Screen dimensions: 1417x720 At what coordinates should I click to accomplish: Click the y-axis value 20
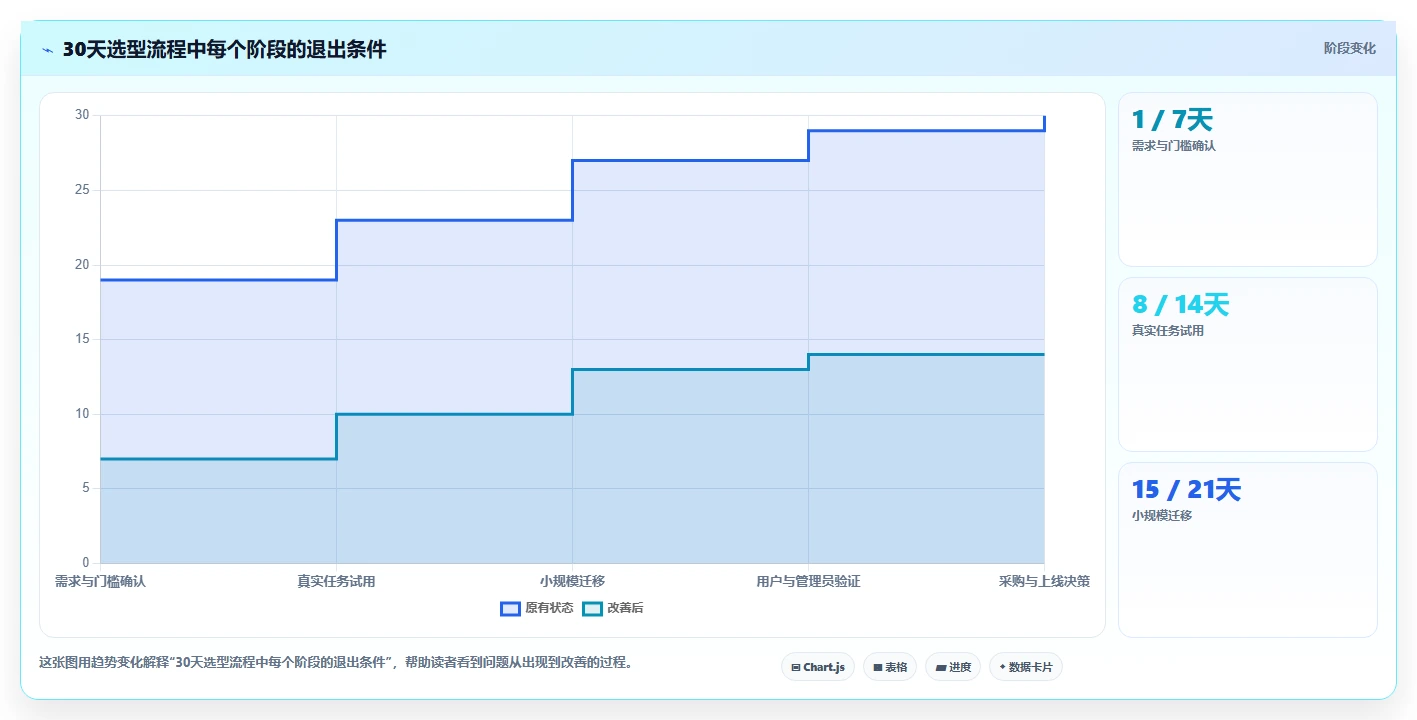(82, 265)
